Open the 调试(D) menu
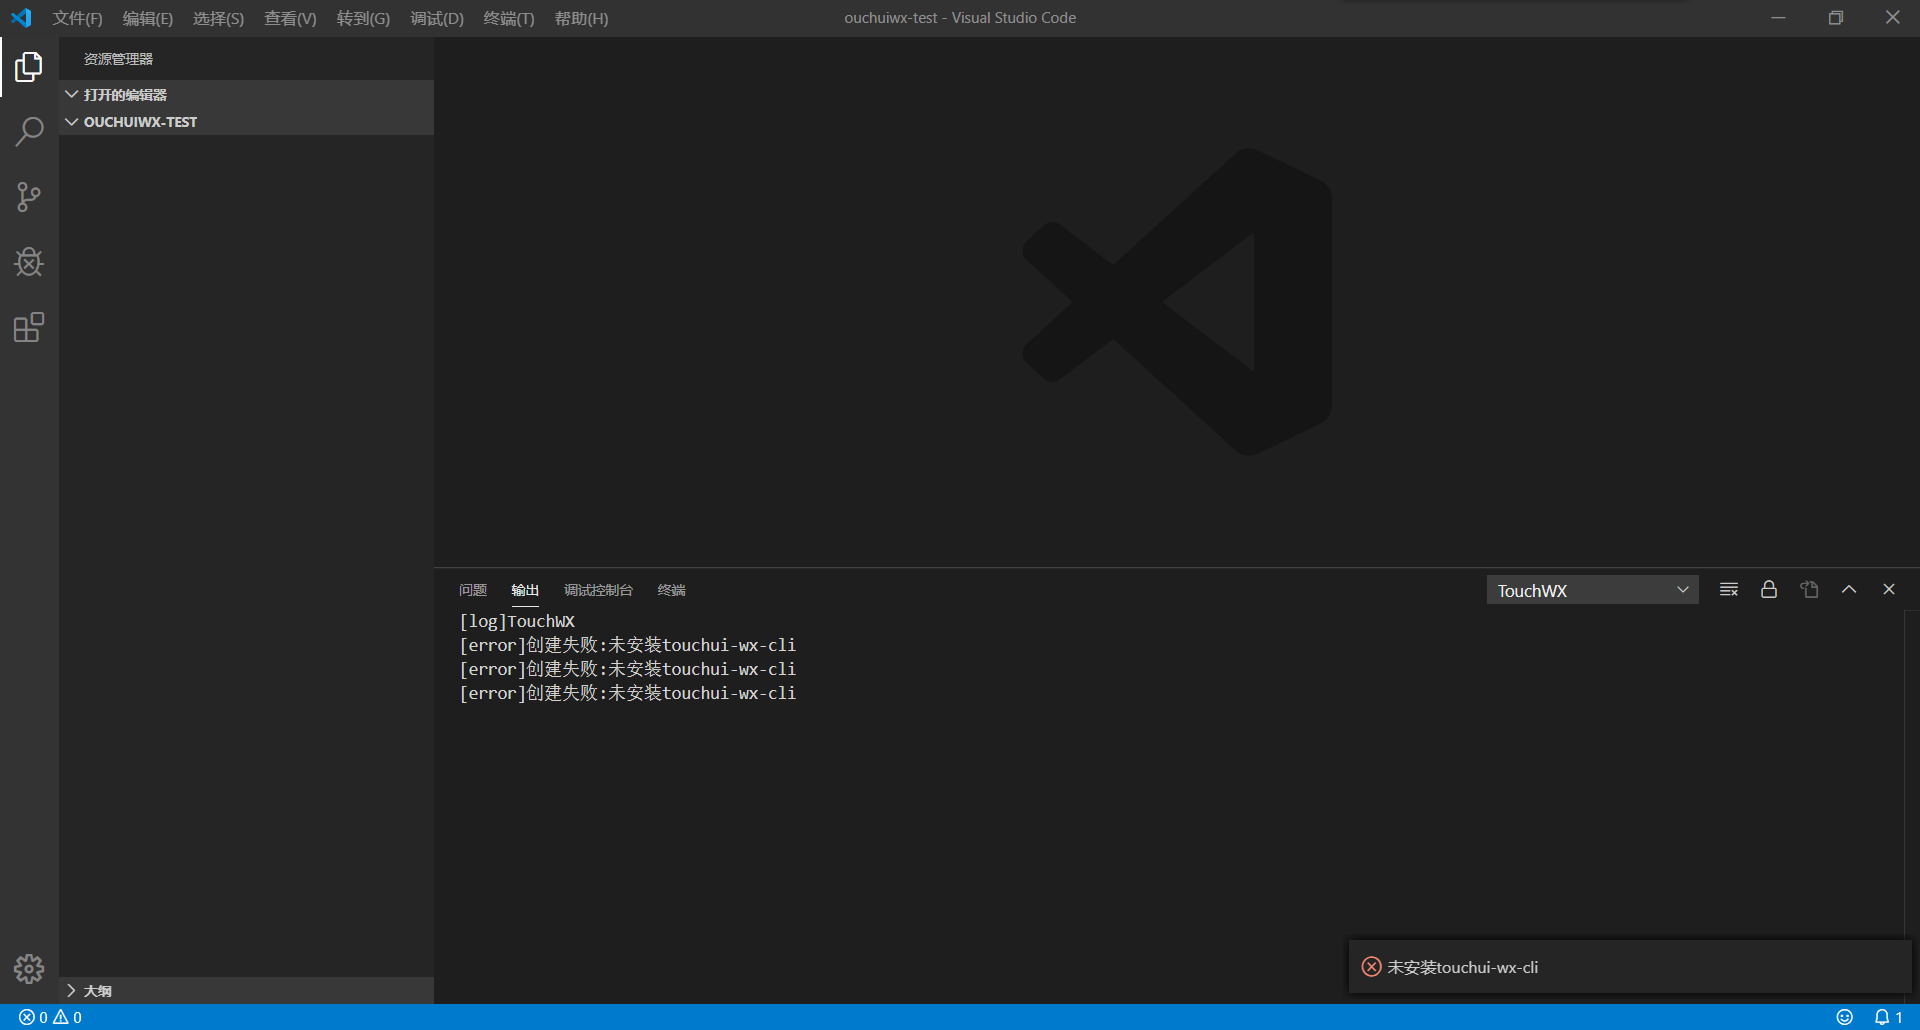The width and height of the screenshot is (1920, 1030). pyautogui.click(x=437, y=18)
